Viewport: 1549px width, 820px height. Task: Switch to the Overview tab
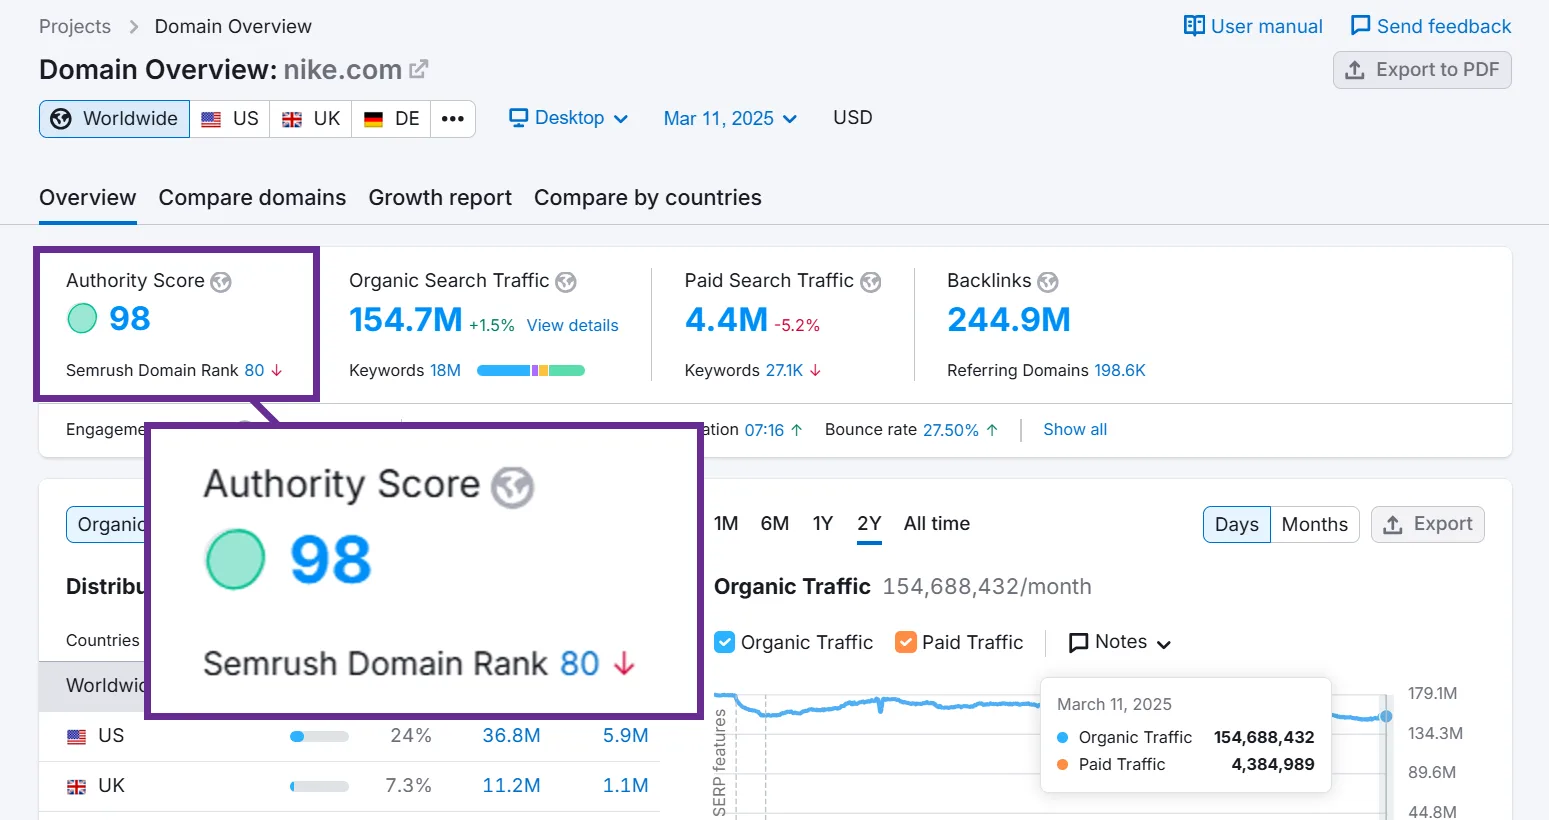(88, 198)
